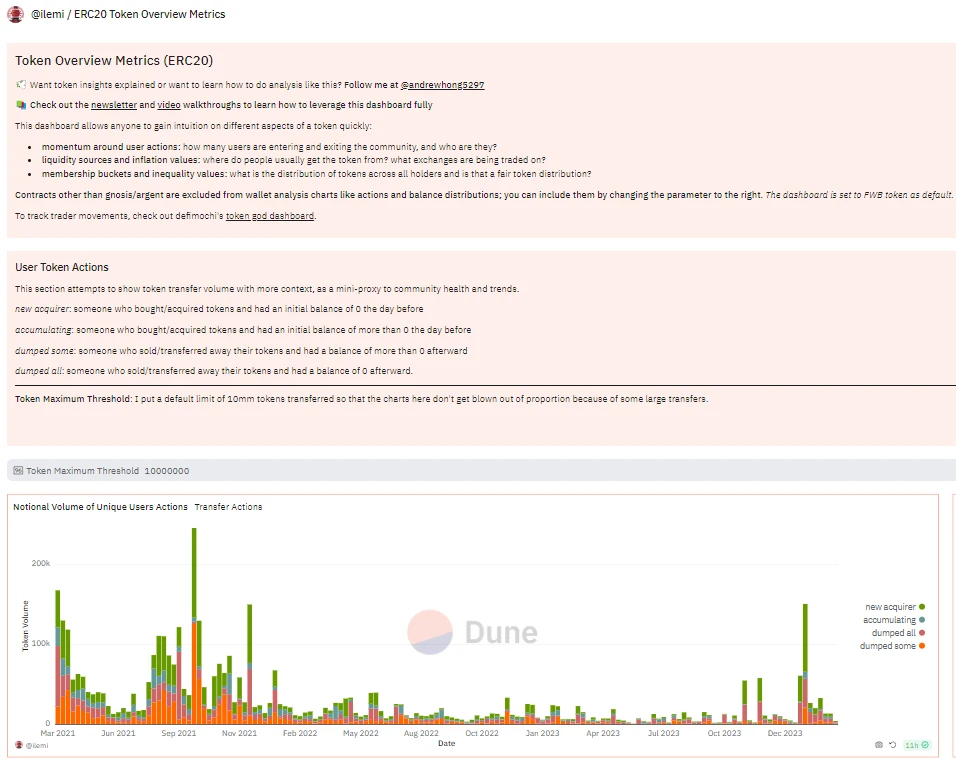Click the 11h query freshness badge
The width and height of the screenshot is (956, 763).
point(916,745)
